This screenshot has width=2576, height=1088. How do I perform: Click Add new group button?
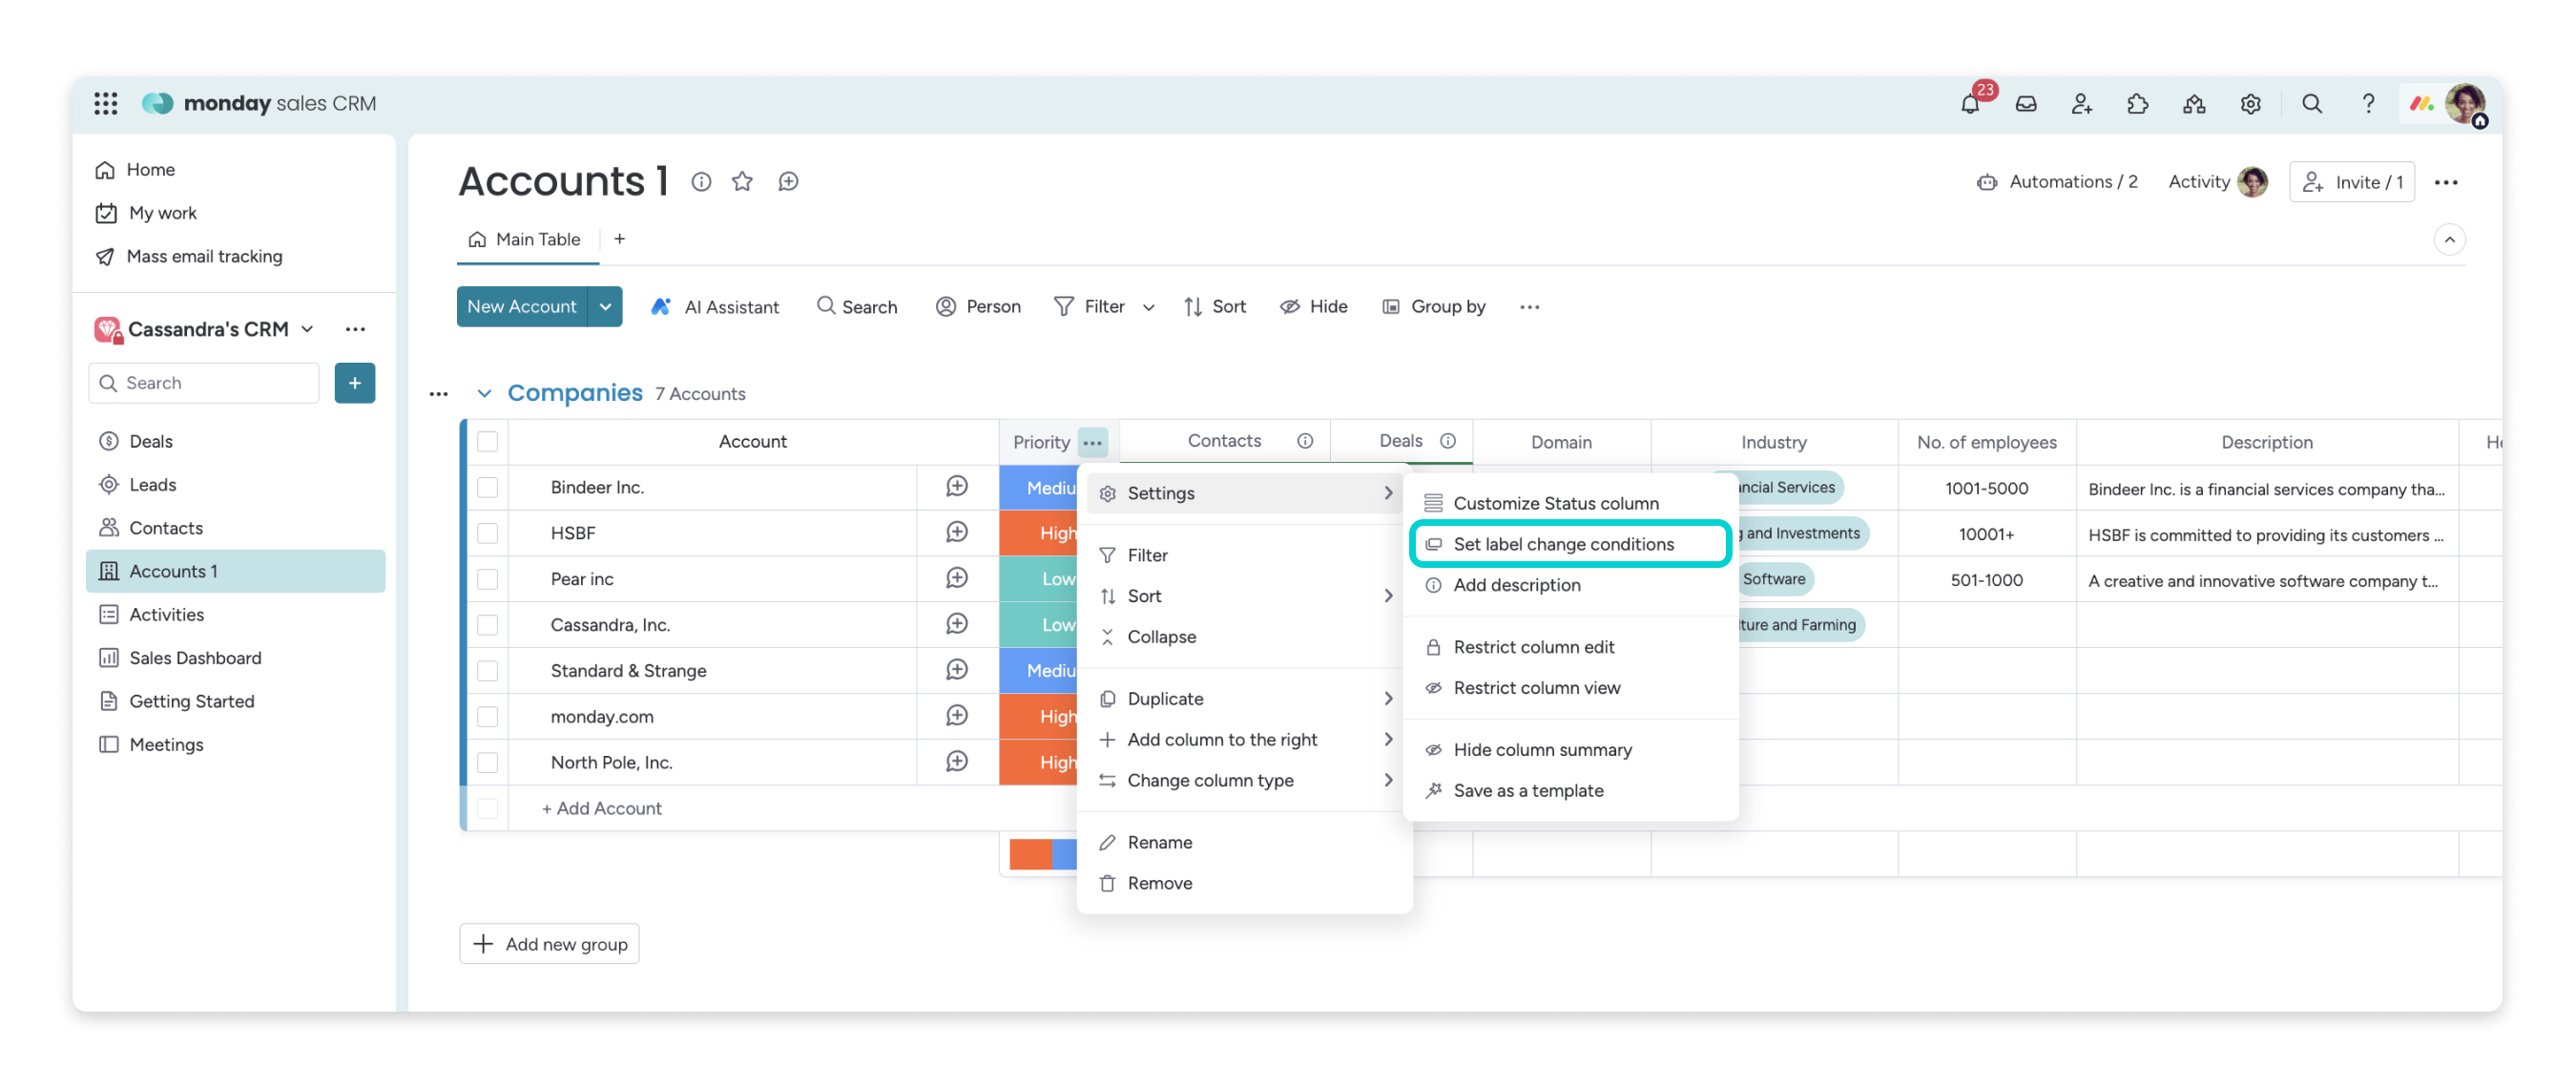coord(550,945)
